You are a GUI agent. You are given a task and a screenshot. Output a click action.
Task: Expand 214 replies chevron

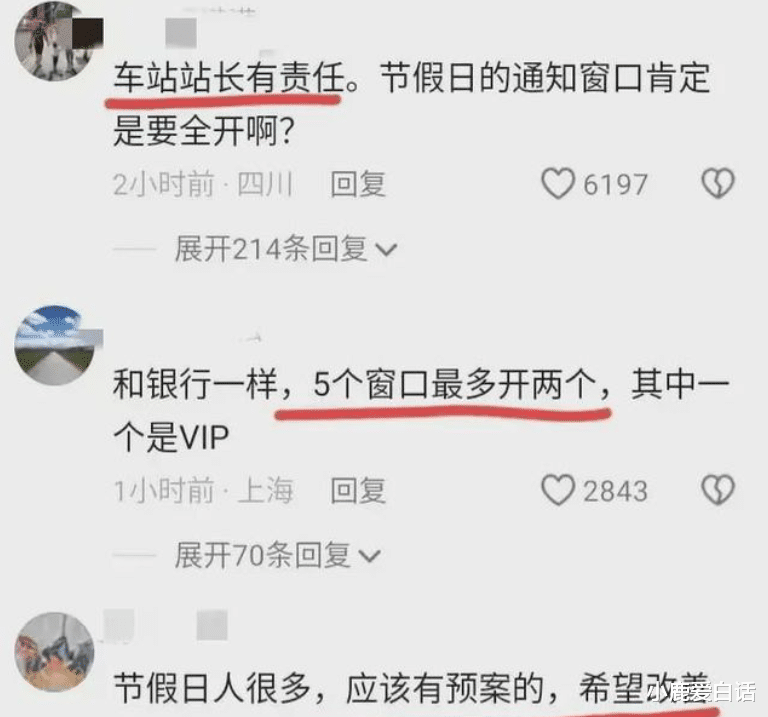386,250
